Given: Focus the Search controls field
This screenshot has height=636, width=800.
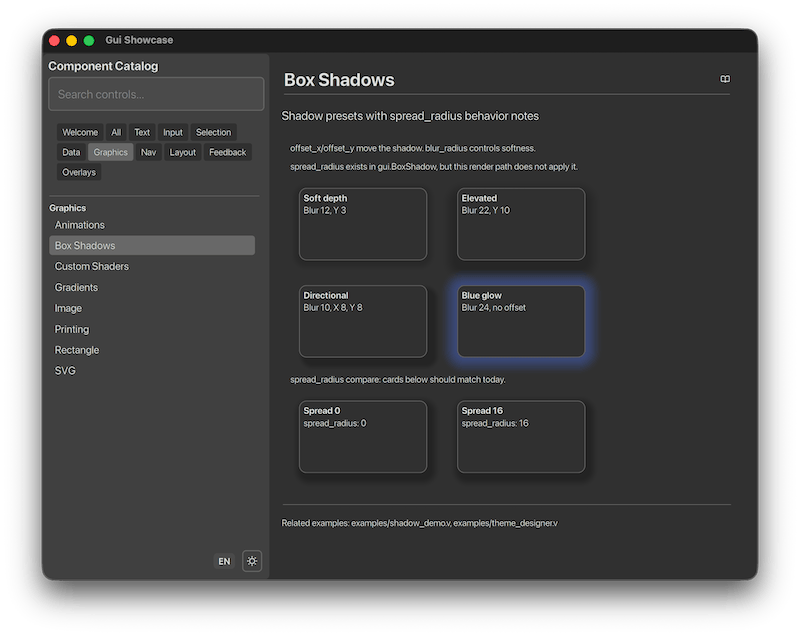Looking at the screenshot, I should coord(156,94).
